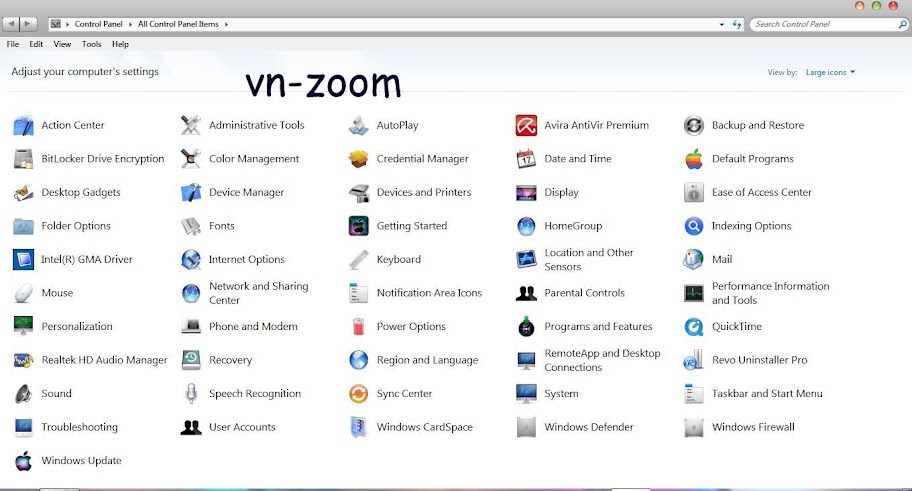This screenshot has height=491, width=912.
Task: Open the Keyboard icon
Action: (x=358, y=259)
